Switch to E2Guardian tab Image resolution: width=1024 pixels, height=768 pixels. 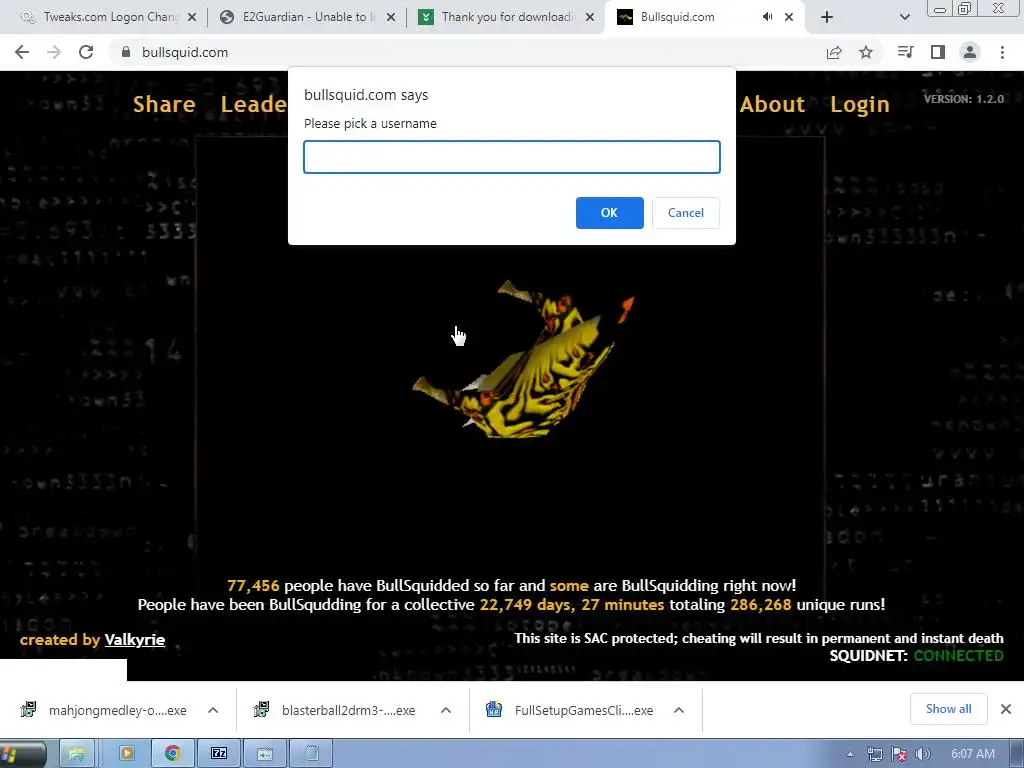point(307,17)
